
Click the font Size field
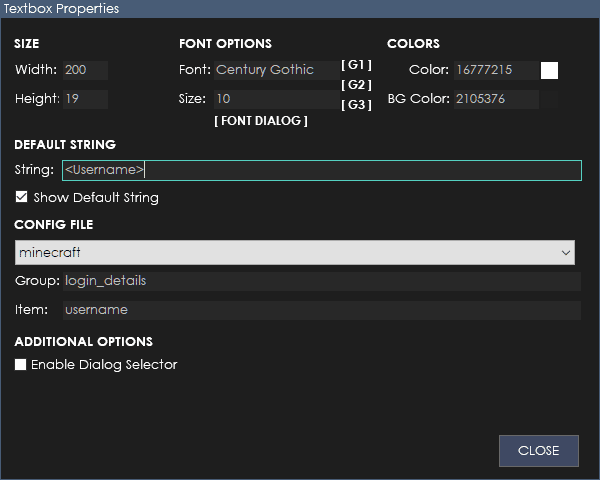click(x=277, y=99)
